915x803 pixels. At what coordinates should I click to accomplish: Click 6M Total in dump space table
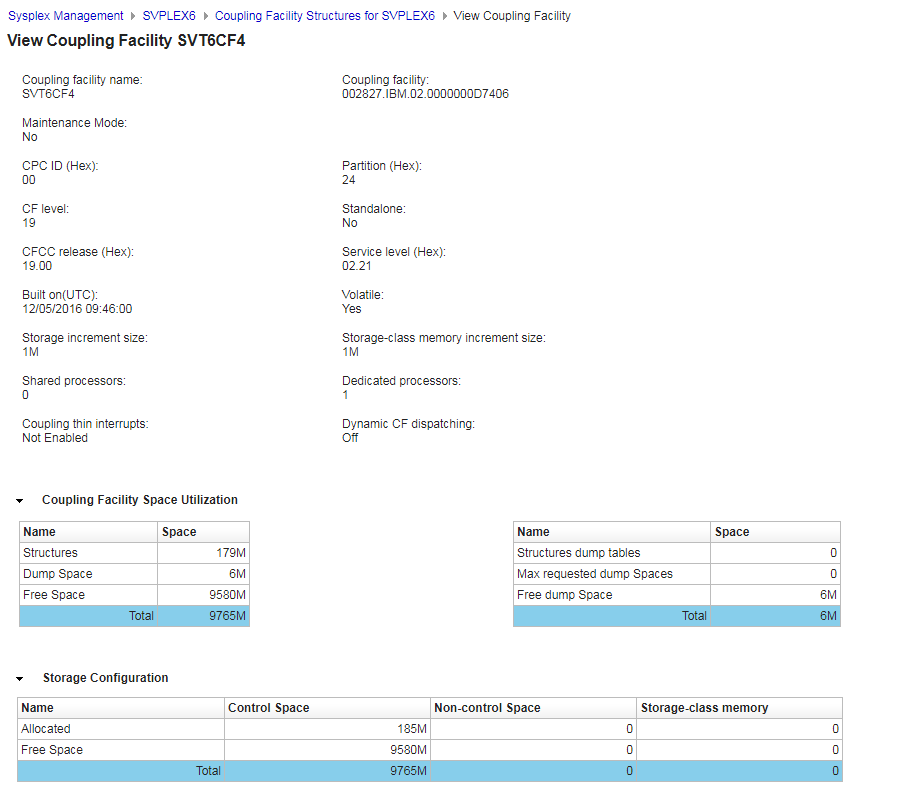pyautogui.click(x=776, y=616)
